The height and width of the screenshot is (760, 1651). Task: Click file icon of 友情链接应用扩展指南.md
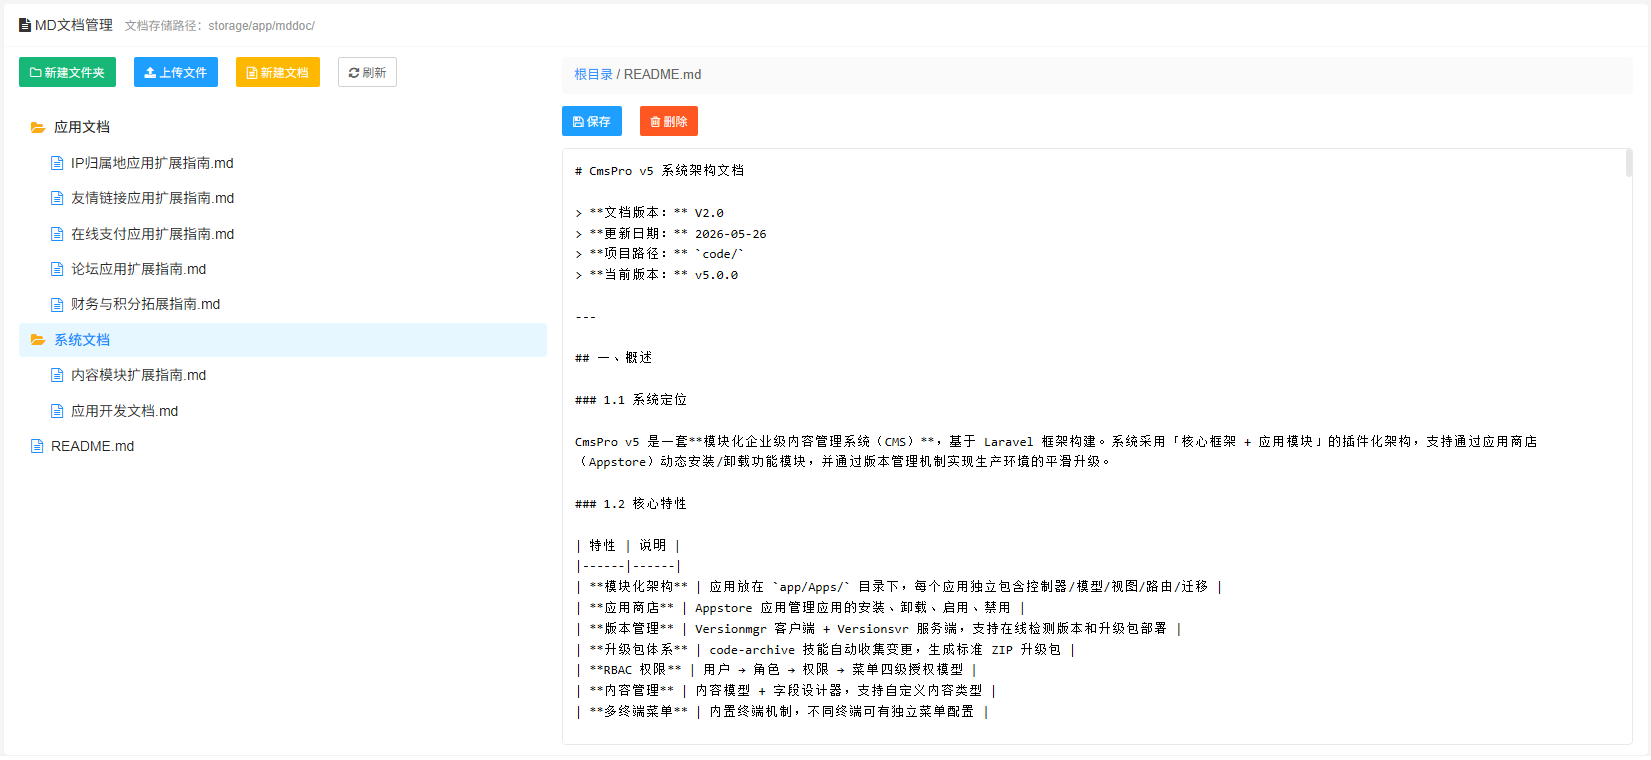tap(57, 198)
